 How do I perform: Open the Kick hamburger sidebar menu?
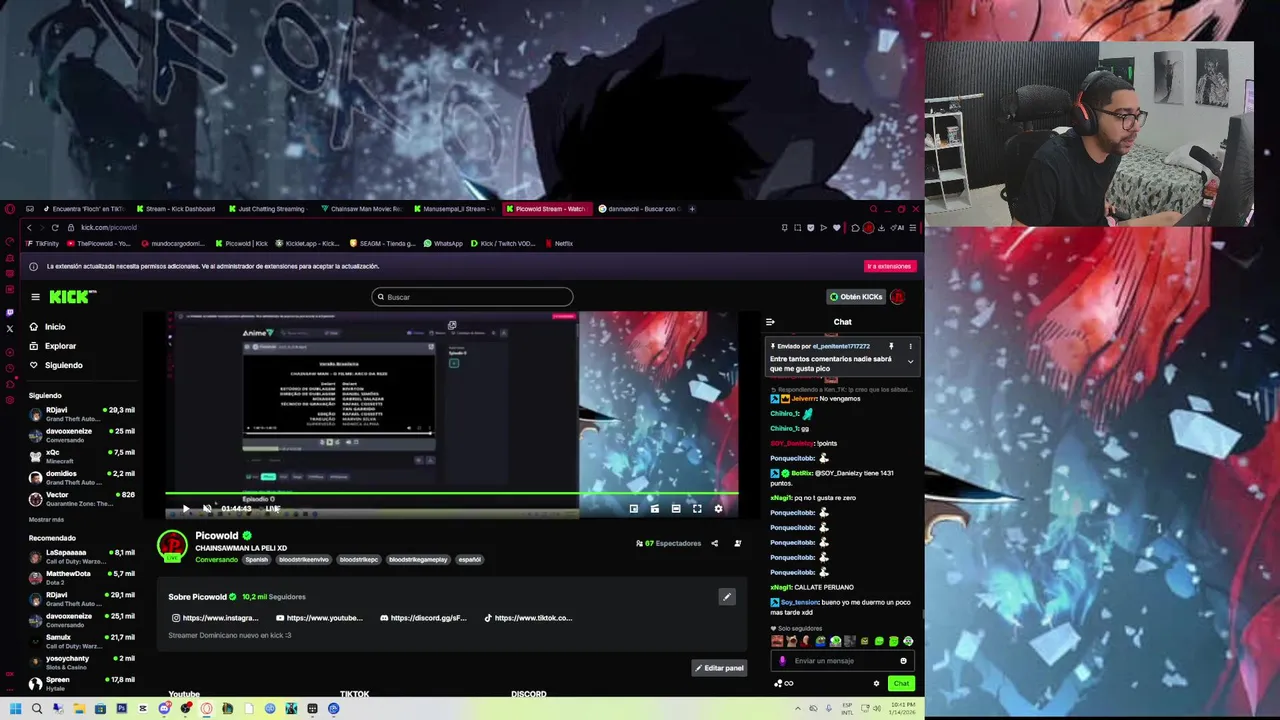point(35,297)
